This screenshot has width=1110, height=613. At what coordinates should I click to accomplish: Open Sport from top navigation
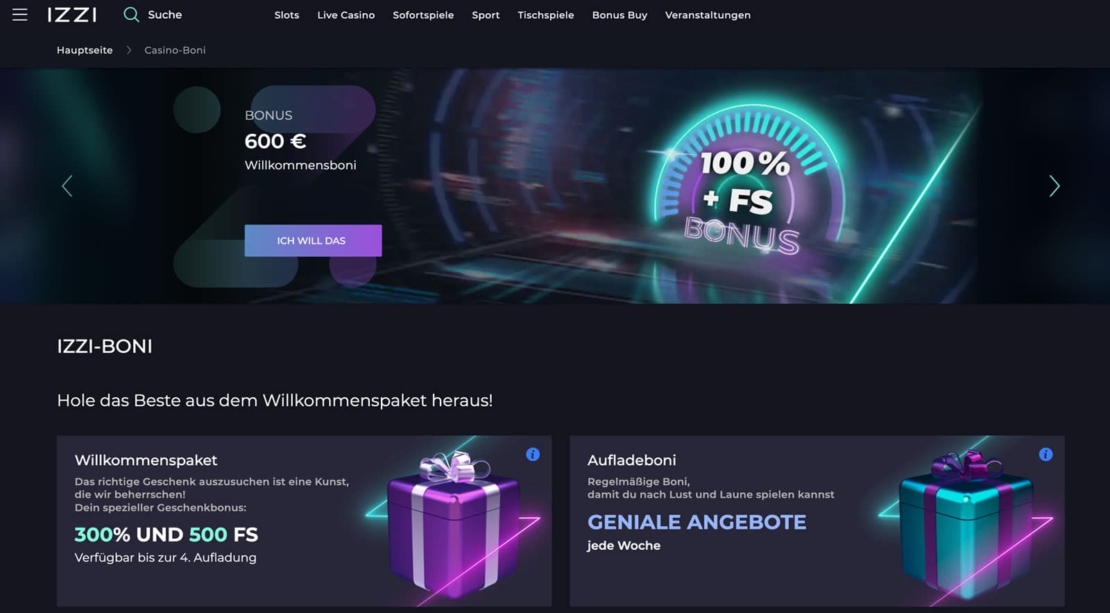[486, 15]
